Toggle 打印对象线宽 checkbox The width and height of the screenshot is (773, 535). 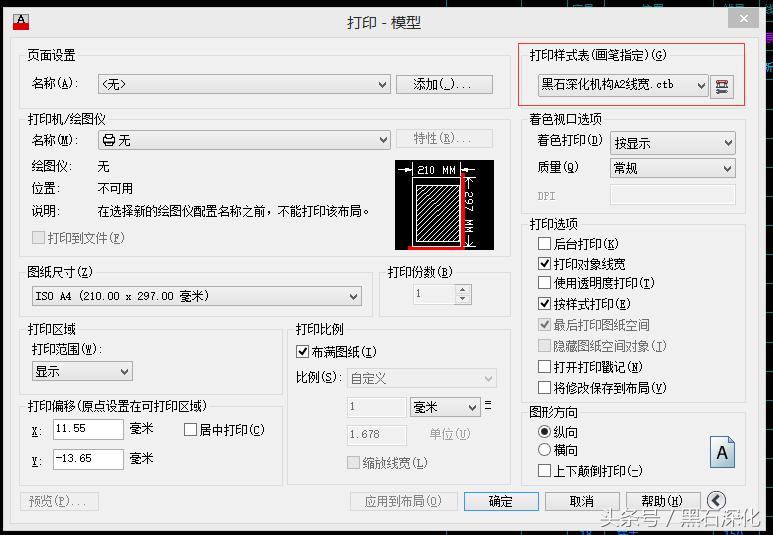pyautogui.click(x=544, y=263)
